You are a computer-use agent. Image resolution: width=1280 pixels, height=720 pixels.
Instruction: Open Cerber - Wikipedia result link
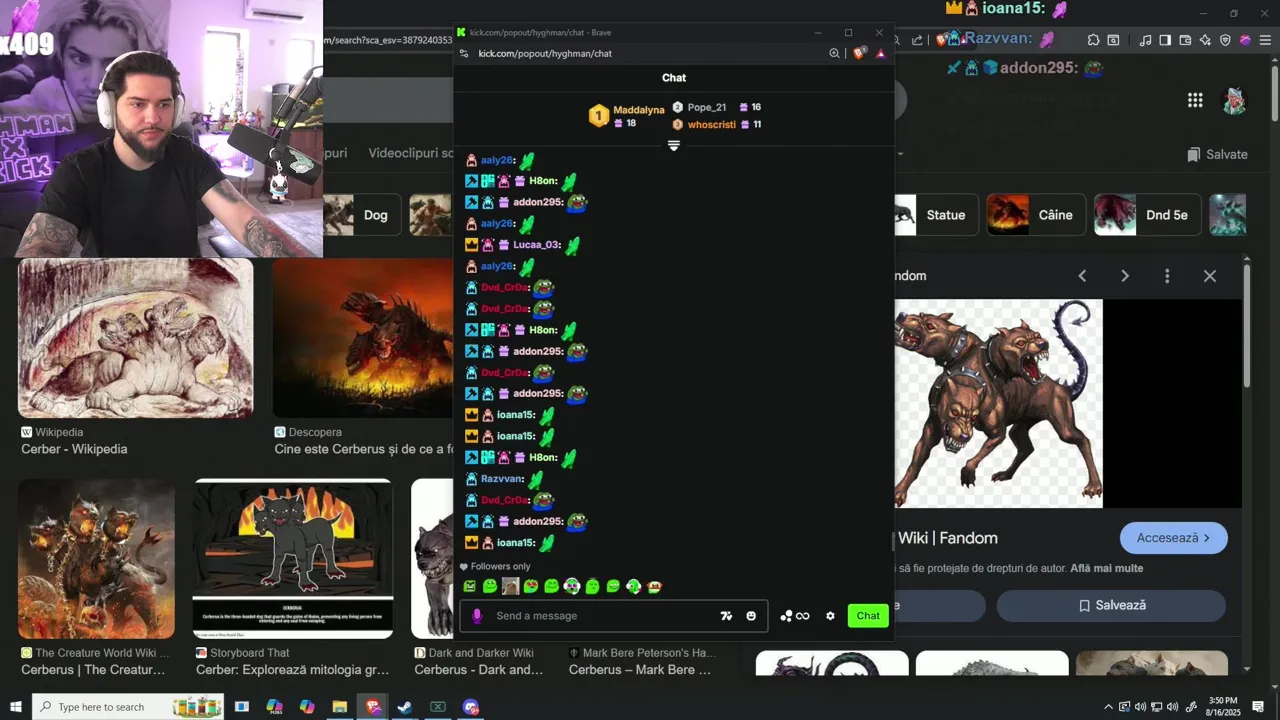pyautogui.click(x=74, y=450)
